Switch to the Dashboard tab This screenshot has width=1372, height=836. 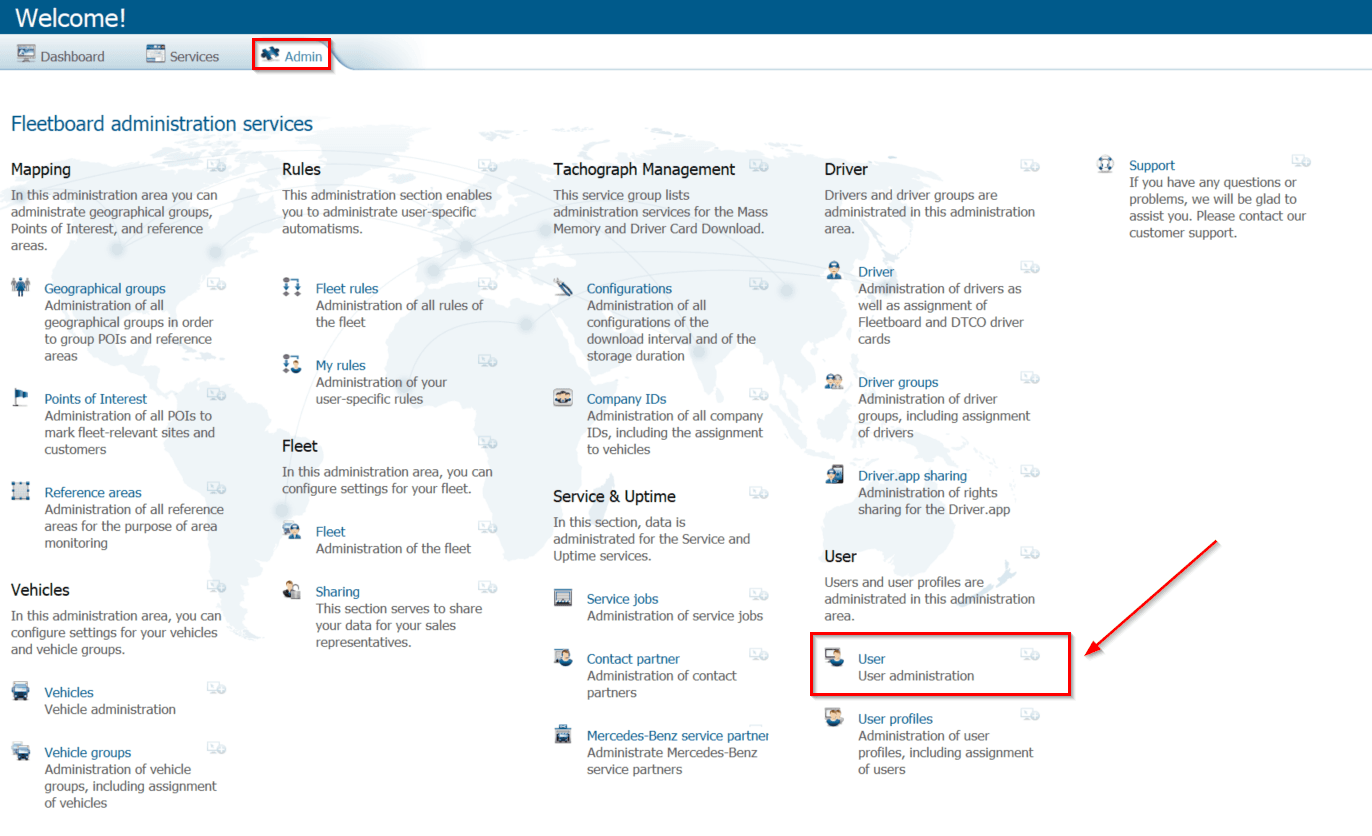tap(61, 56)
